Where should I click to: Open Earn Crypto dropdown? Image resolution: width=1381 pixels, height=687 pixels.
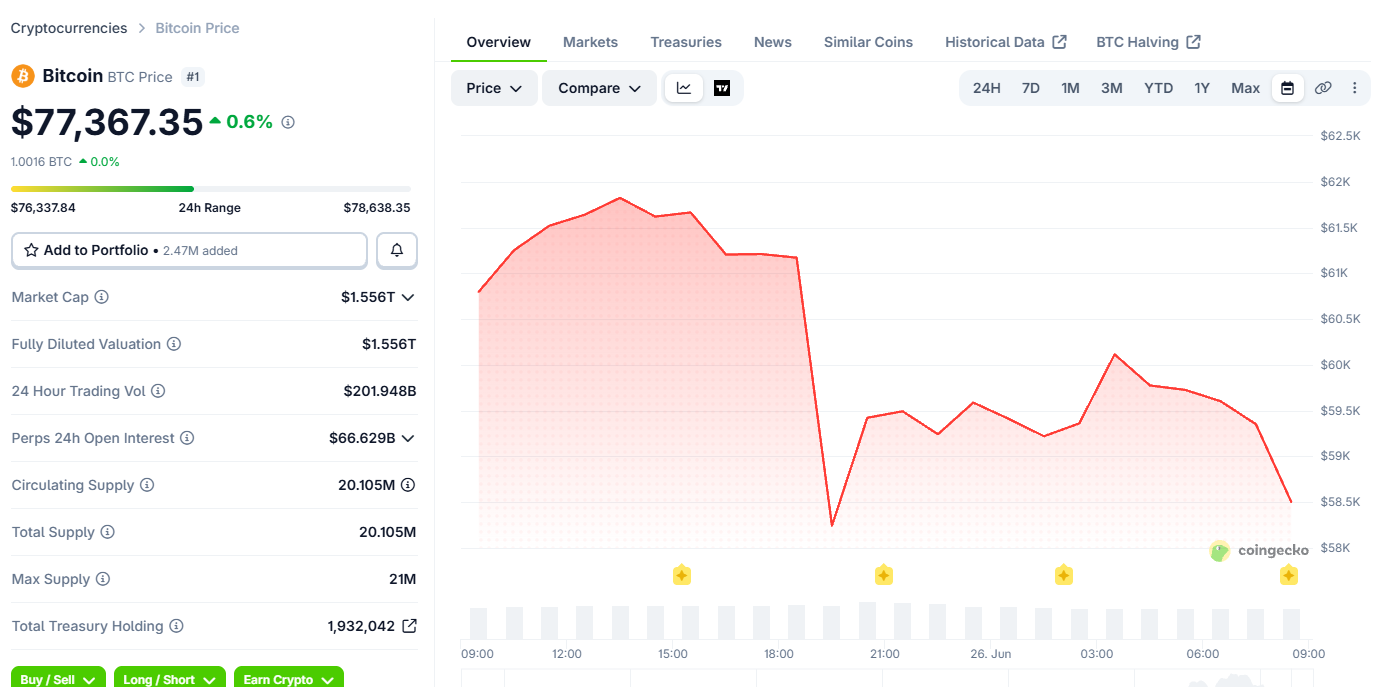(289, 677)
